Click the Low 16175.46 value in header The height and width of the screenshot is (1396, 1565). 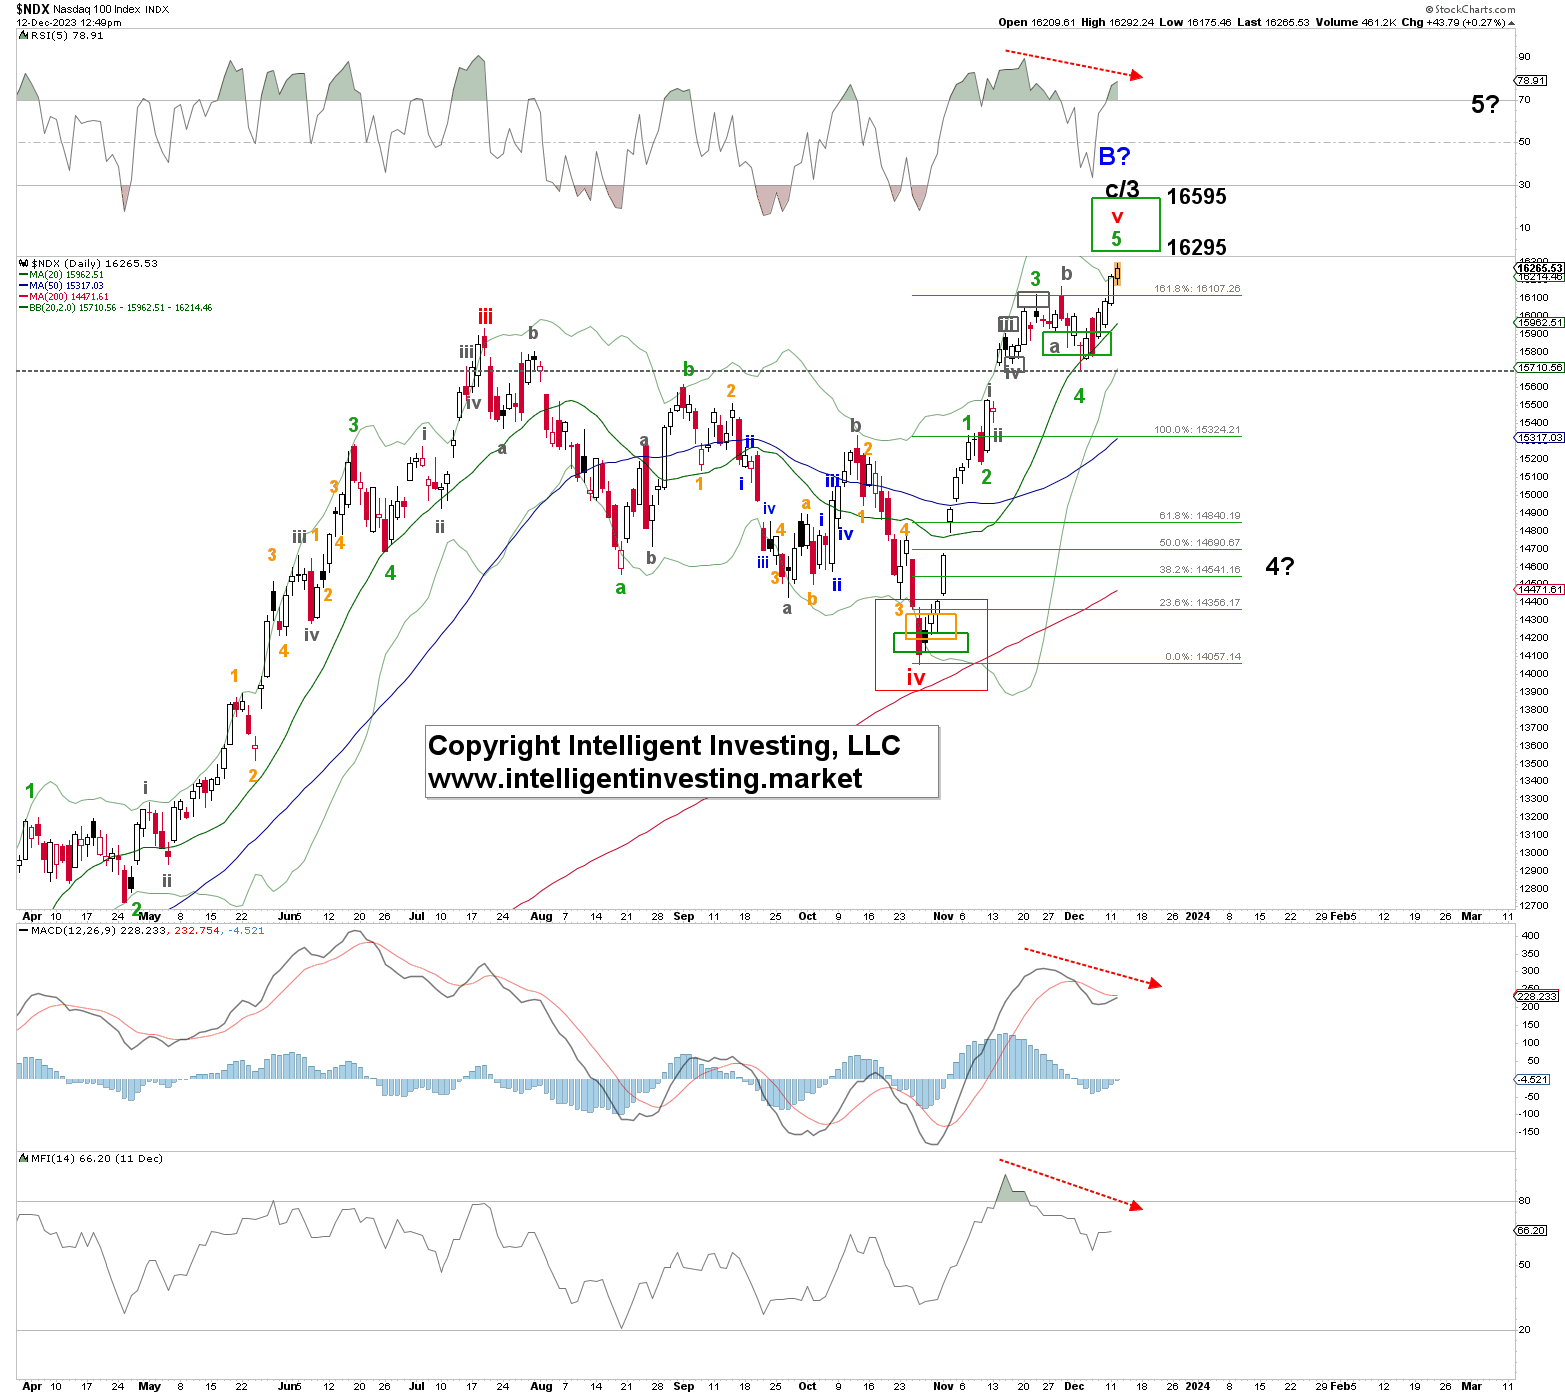[1195, 22]
